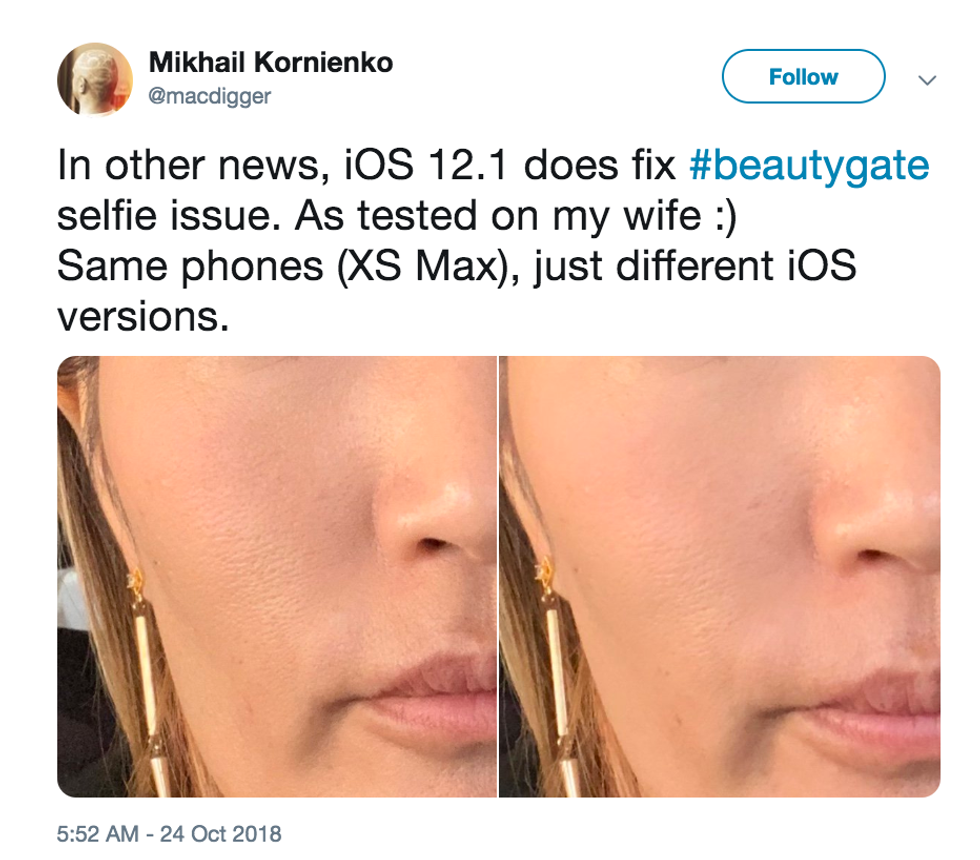Screen dimensions: 980x860
Task: Click the "Same phones (XS Max)" text line
Action: (x=456, y=266)
